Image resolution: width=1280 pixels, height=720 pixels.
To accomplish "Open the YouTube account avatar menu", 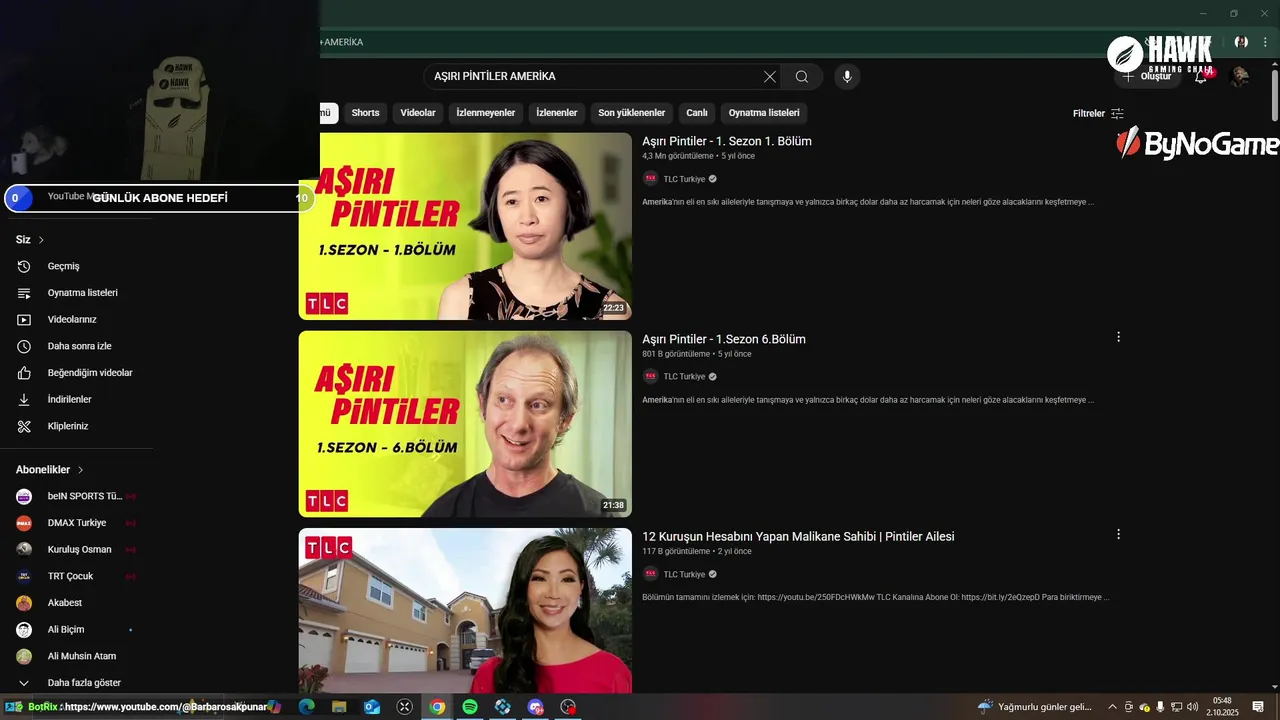I will pos(1240,77).
